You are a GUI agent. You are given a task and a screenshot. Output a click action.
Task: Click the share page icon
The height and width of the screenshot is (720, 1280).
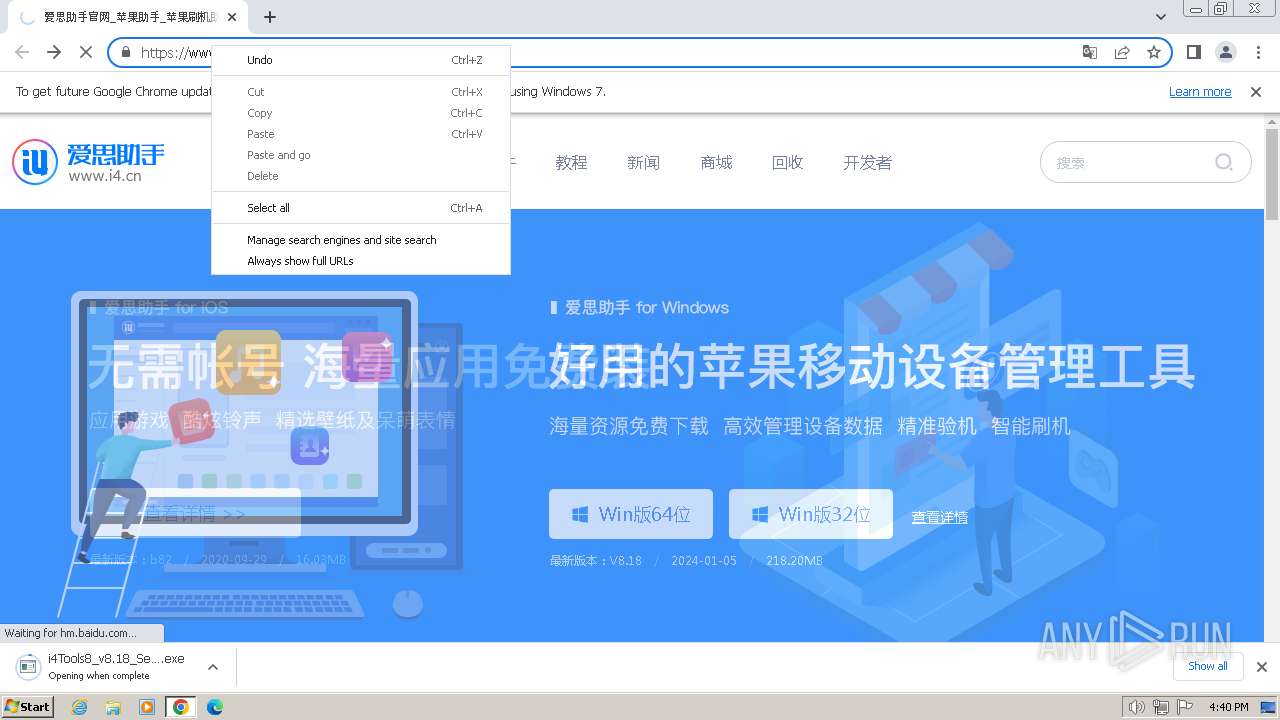point(1122,52)
